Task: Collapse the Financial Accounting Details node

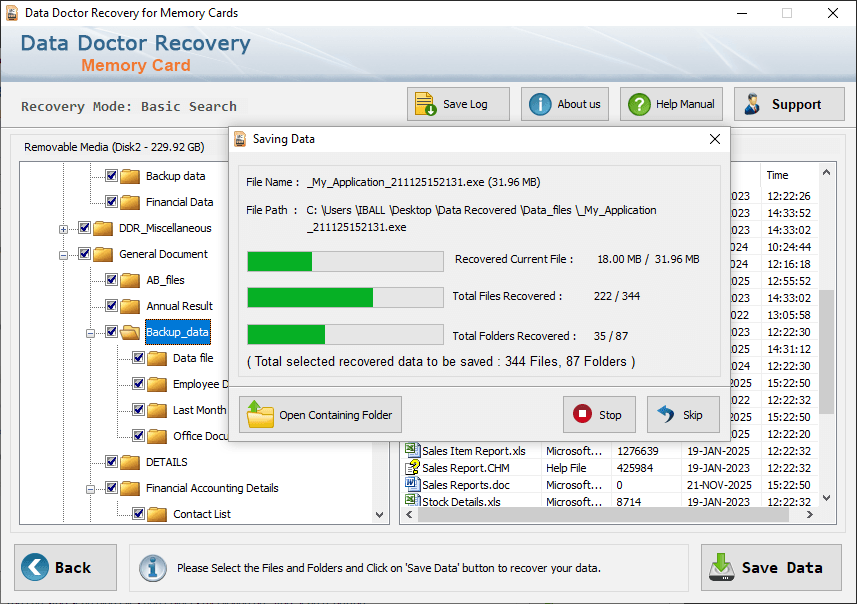Action: pyautogui.click(x=90, y=489)
